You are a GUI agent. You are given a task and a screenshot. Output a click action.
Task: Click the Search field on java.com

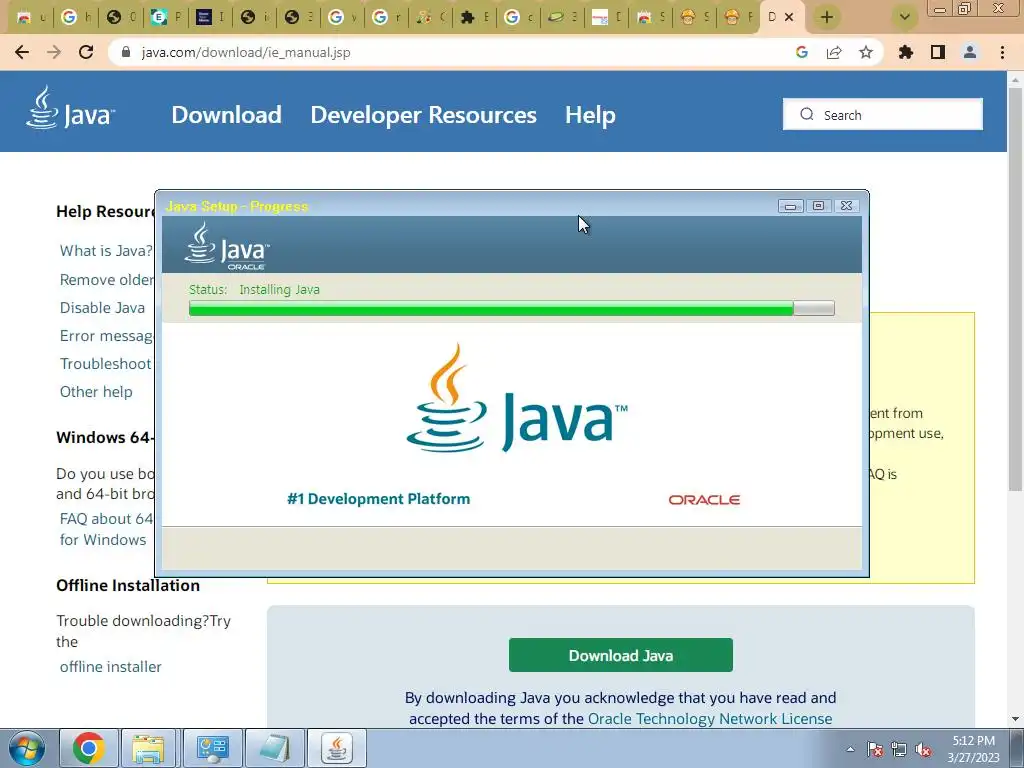tap(883, 114)
